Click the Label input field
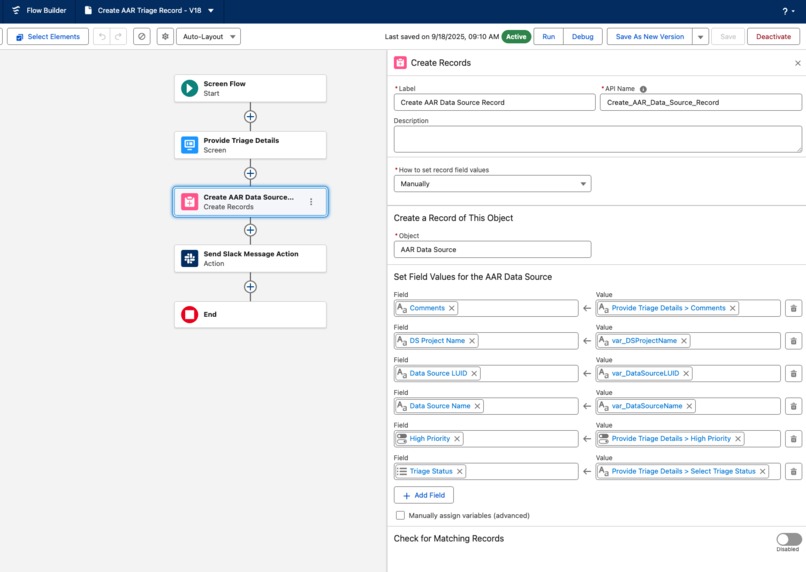 (x=494, y=102)
